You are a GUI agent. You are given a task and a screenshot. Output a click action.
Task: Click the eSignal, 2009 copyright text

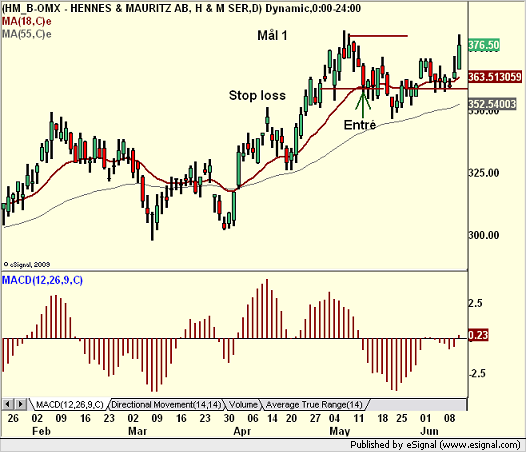coord(27,264)
